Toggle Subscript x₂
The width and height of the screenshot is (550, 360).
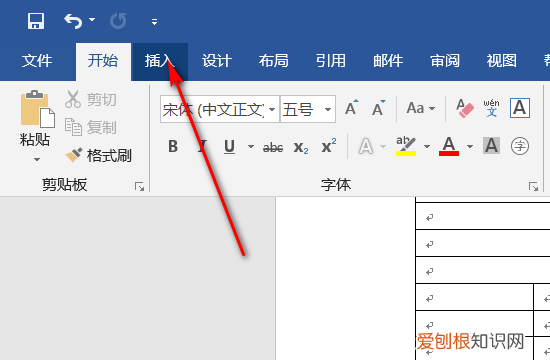[x=301, y=147]
